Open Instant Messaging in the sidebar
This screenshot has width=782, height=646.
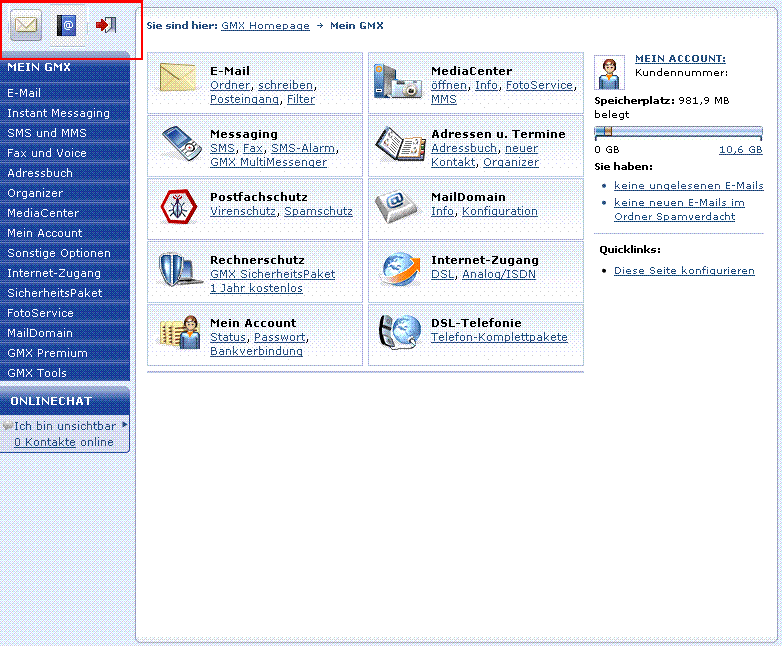tap(65, 113)
